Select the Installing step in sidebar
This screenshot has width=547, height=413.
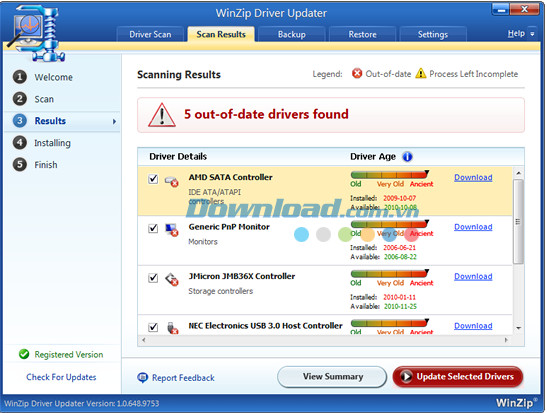(52, 143)
